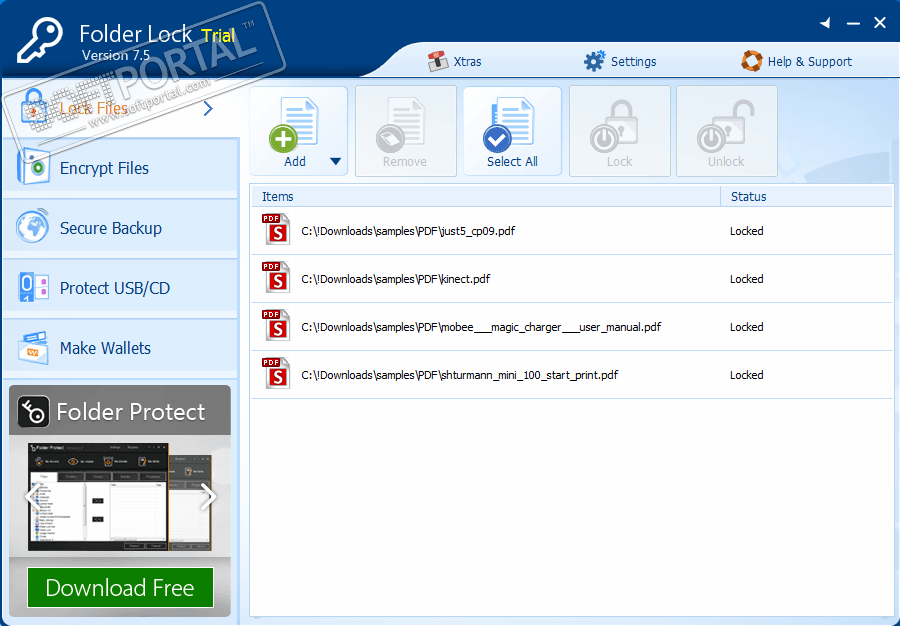900x626 pixels.
Task: Show the next Folder Protect slide
Action: coord(208,497)
